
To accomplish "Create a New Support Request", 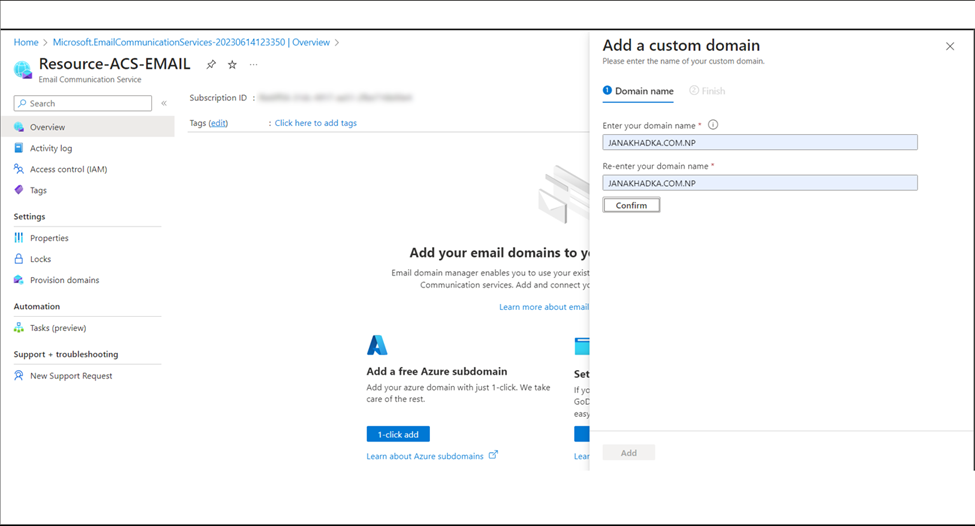I will point(71,376).
